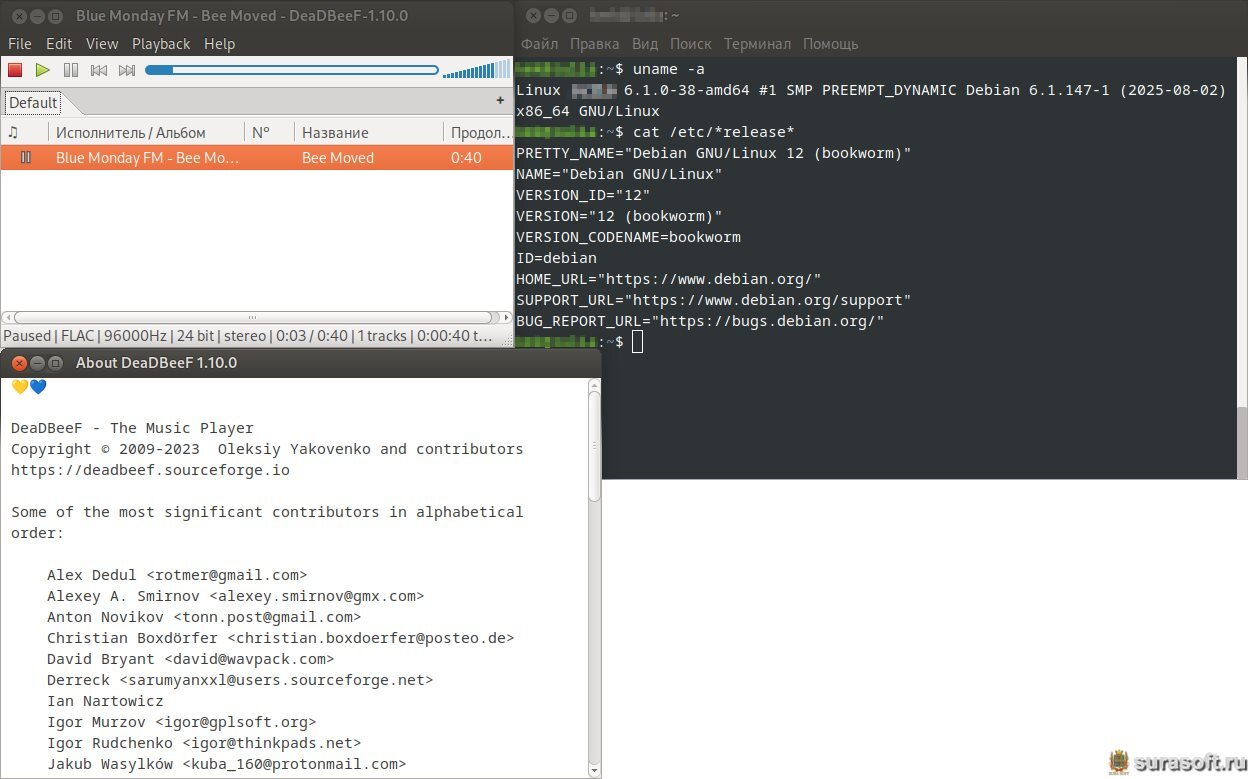This screenshot has width=1248, height=779.
Task: Open the Помощь menu in the terminal
Action: [830, 44]
